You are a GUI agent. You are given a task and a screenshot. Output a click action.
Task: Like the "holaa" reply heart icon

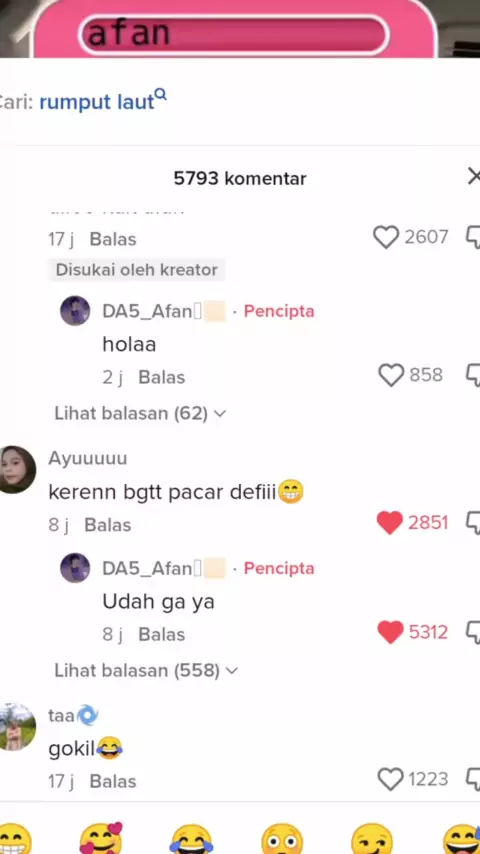391,375
